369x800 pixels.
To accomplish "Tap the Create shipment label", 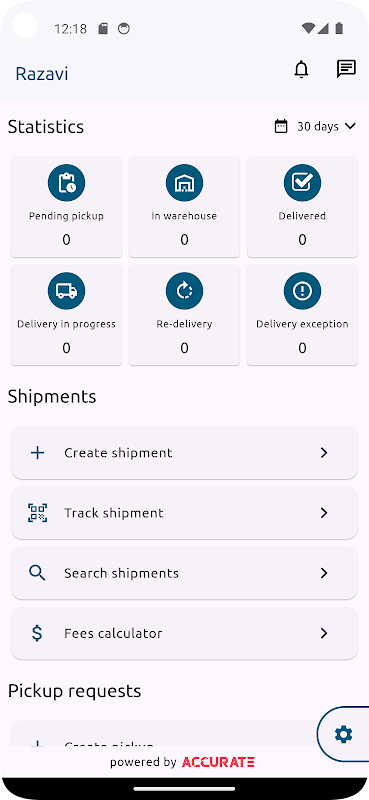I will (118, 453).
